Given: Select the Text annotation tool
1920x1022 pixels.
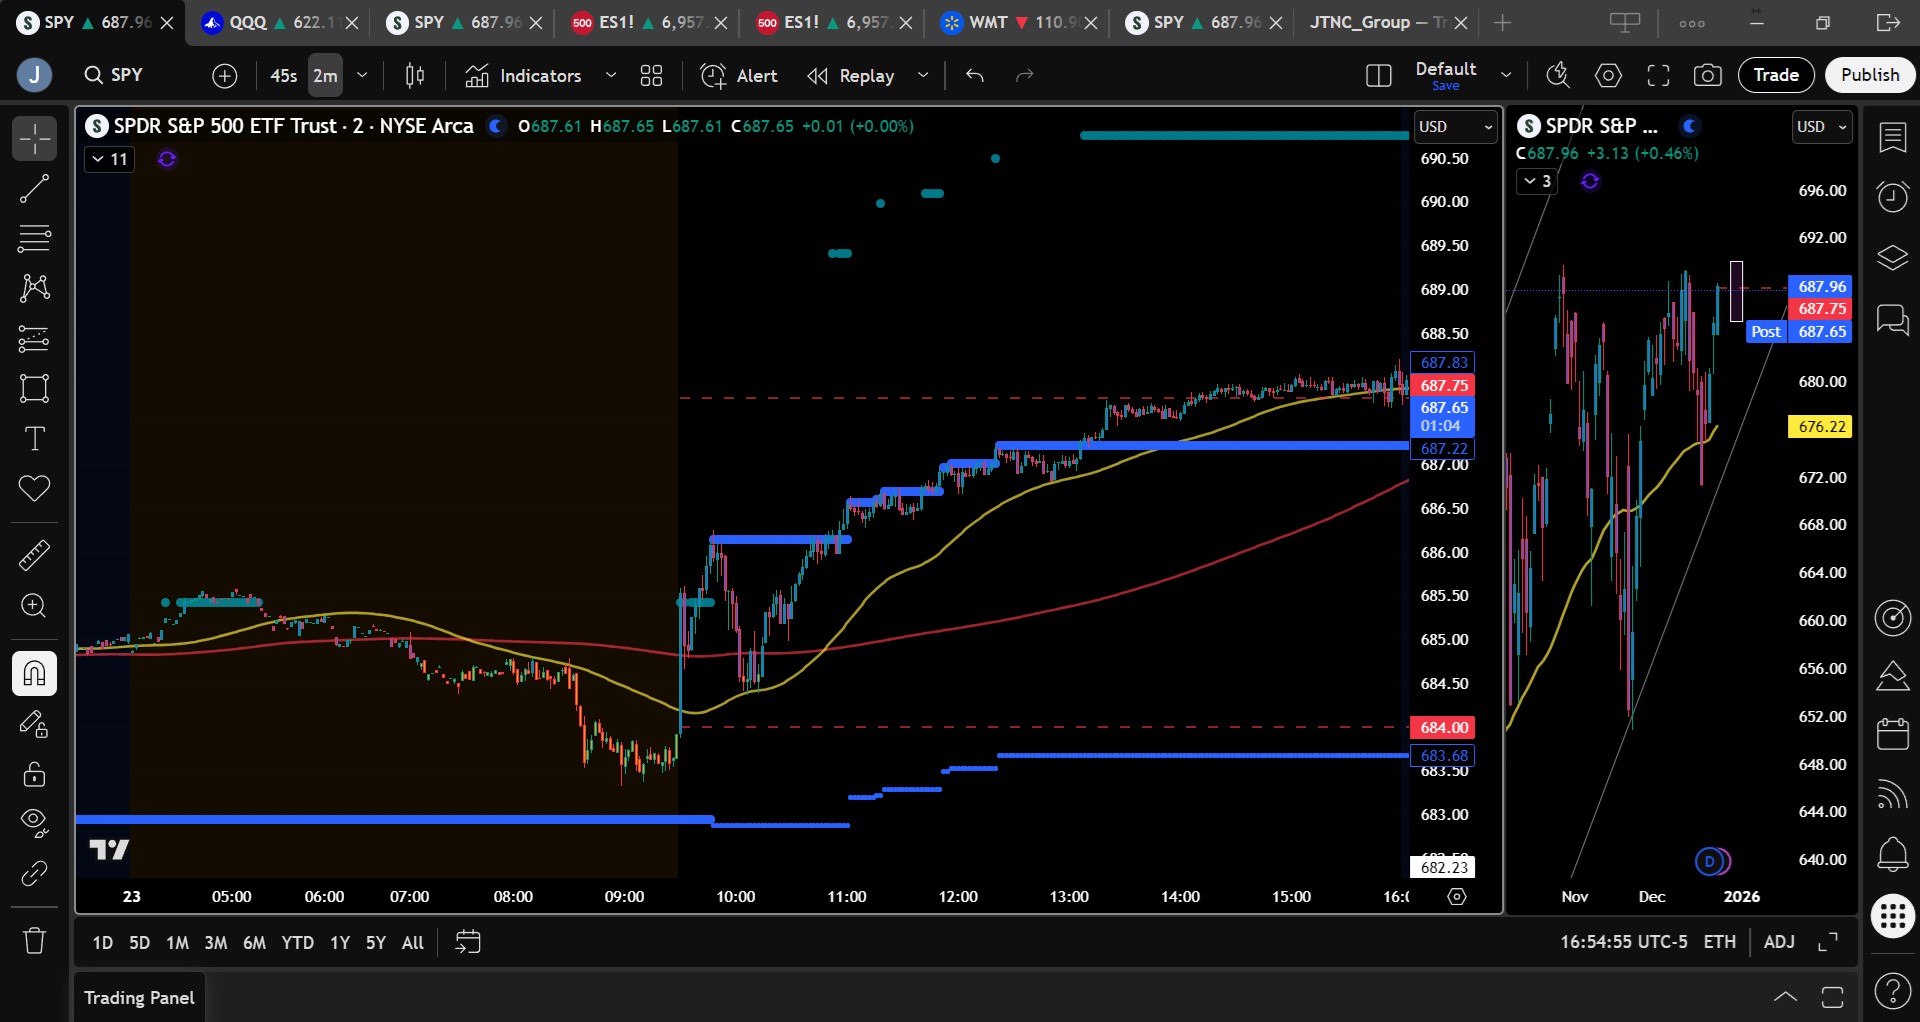Looking at the screenshot, I should (34, 439).
